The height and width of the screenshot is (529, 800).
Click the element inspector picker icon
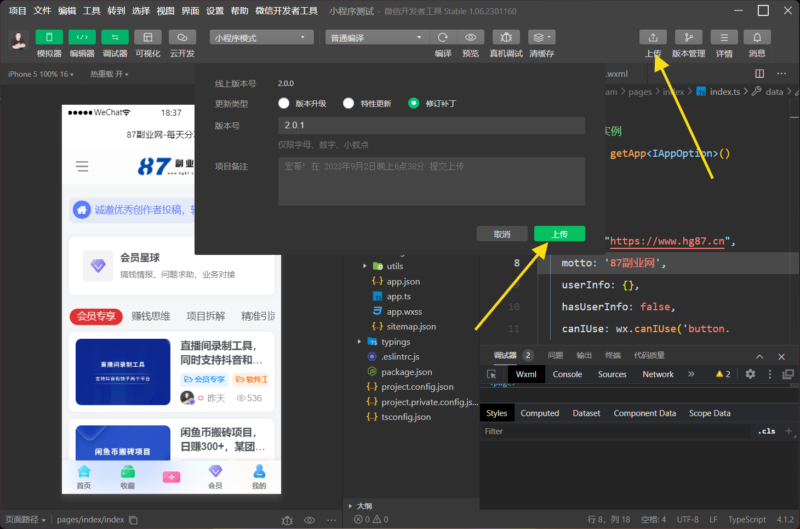(x=492, y=374)
